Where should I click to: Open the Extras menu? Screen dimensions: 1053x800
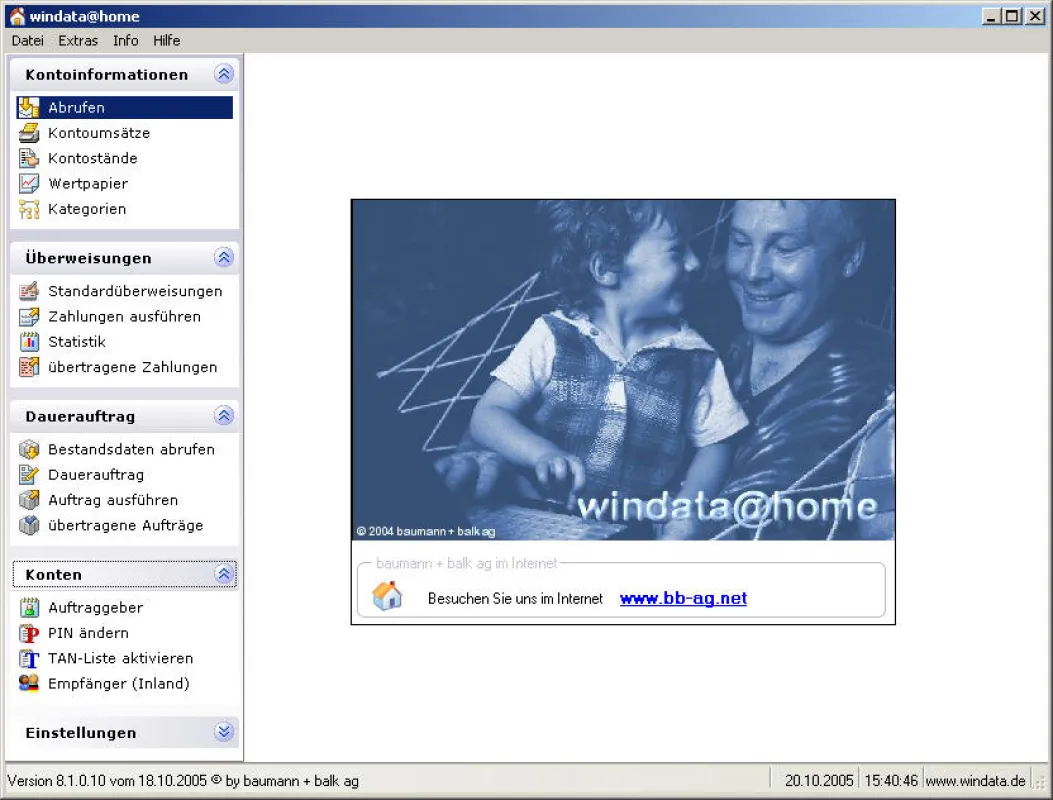(x=78, y=40)
